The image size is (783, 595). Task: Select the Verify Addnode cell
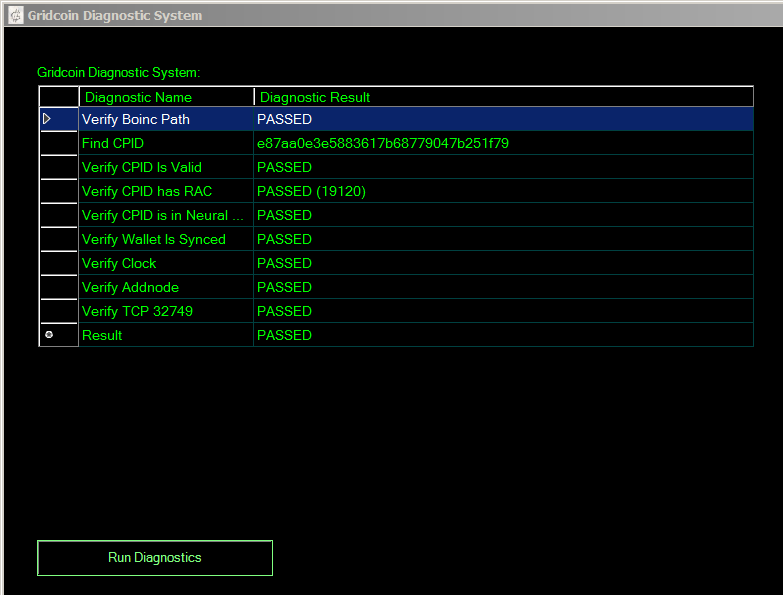point(165,287)
